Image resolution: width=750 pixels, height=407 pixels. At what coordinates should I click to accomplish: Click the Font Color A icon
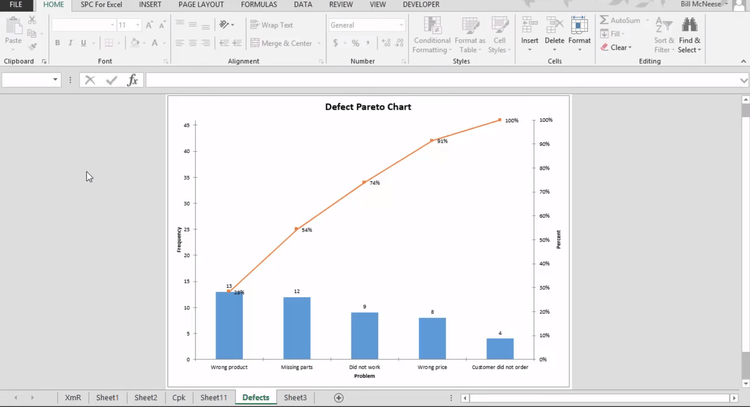[x=154, y=43]
